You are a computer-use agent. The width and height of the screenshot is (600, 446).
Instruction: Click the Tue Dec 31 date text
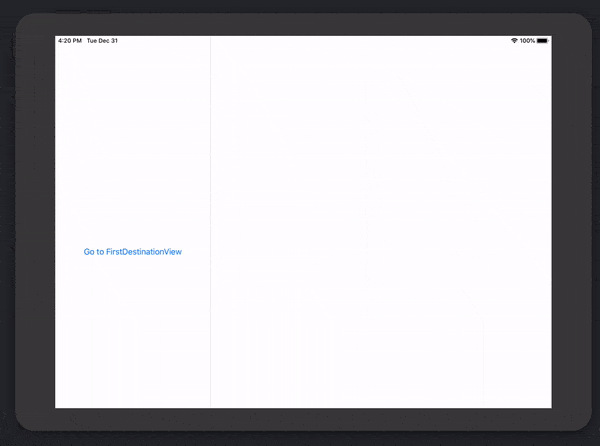click(x=102, y=41)
